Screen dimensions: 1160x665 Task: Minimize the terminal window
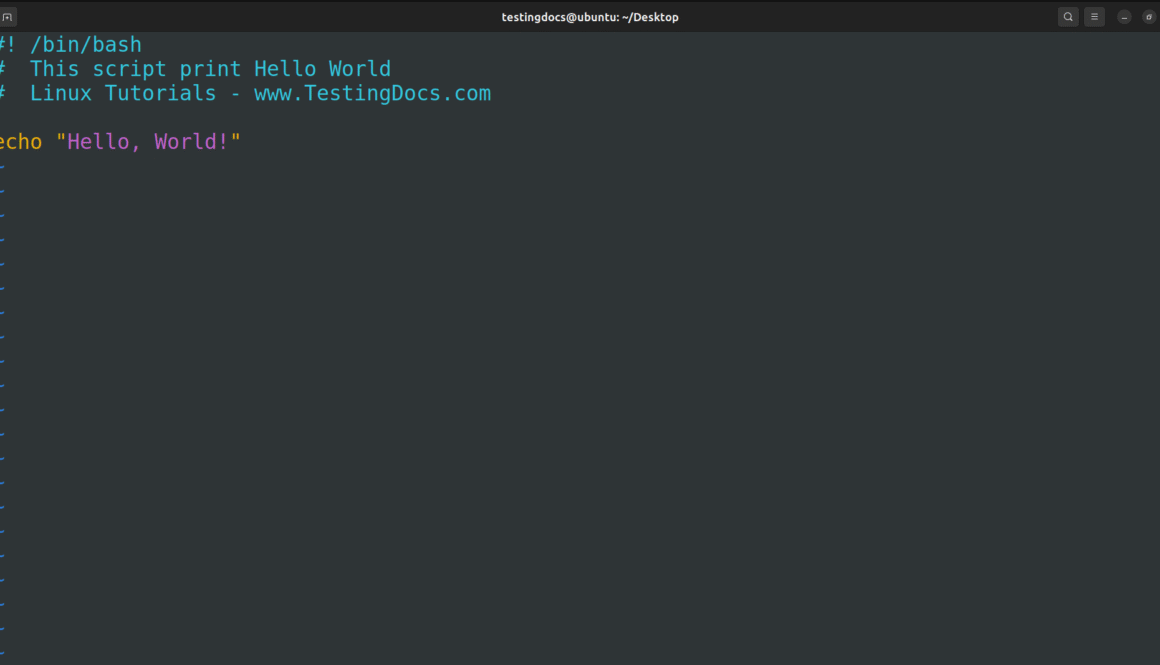1124,17
